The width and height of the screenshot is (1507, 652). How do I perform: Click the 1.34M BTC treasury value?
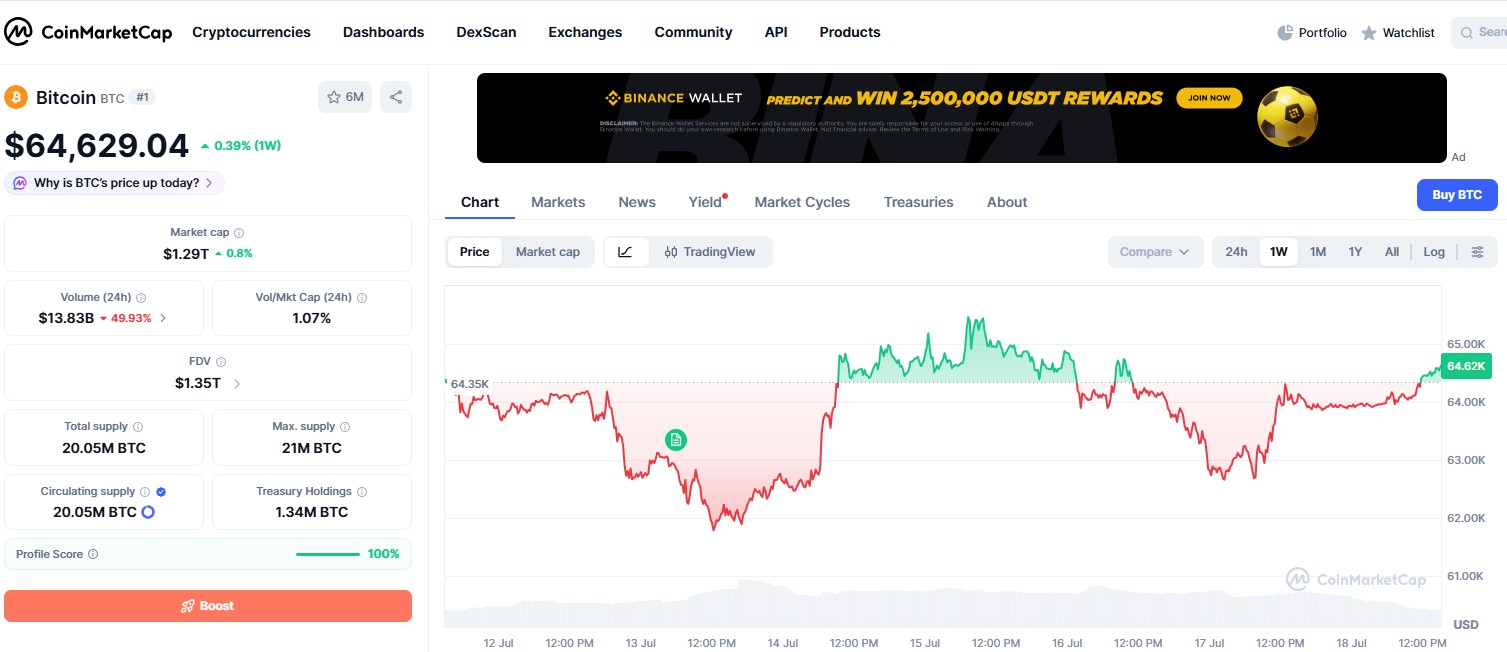[x=312, y=512]
